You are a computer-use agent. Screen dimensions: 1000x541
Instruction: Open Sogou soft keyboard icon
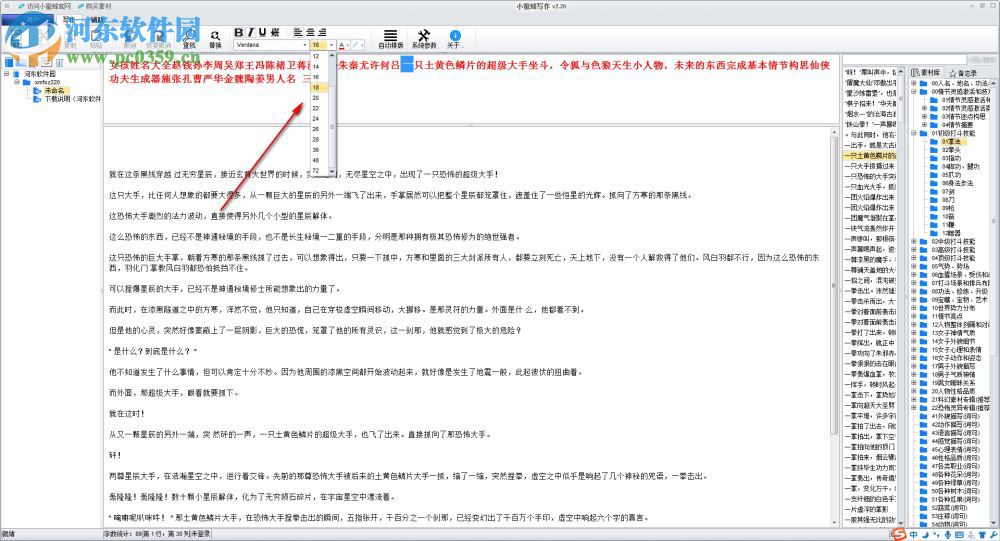click(959, 535)
